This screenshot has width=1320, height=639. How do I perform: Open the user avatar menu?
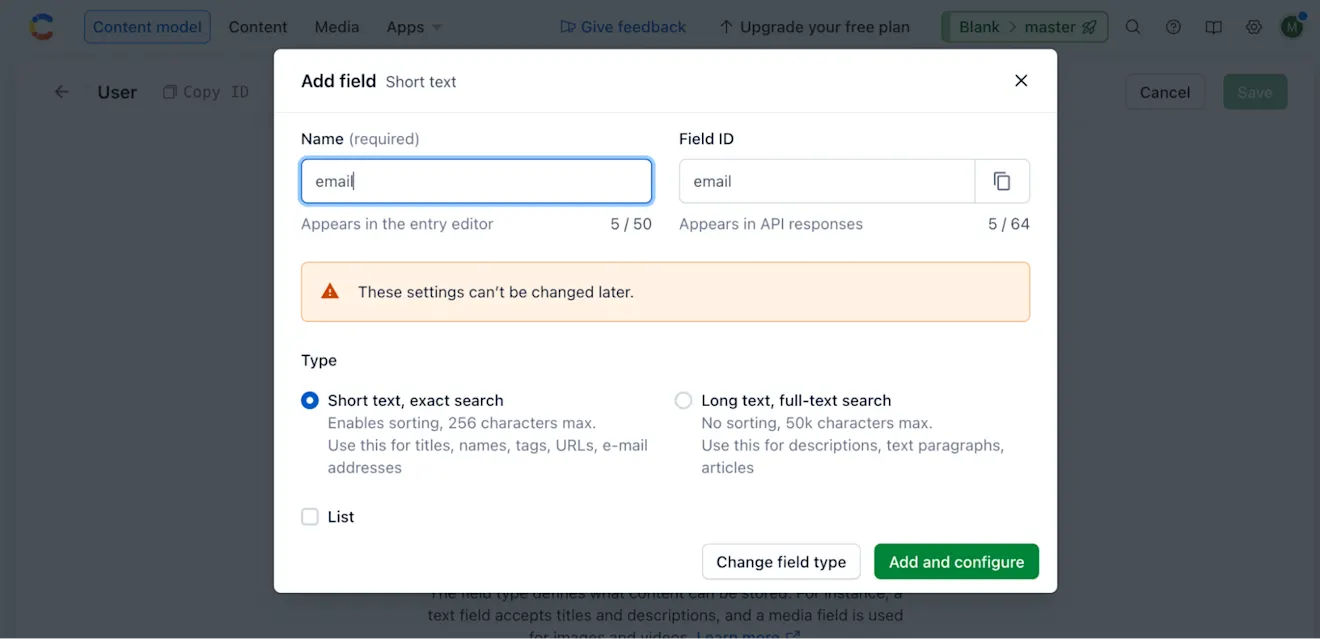click(1292, 27)
